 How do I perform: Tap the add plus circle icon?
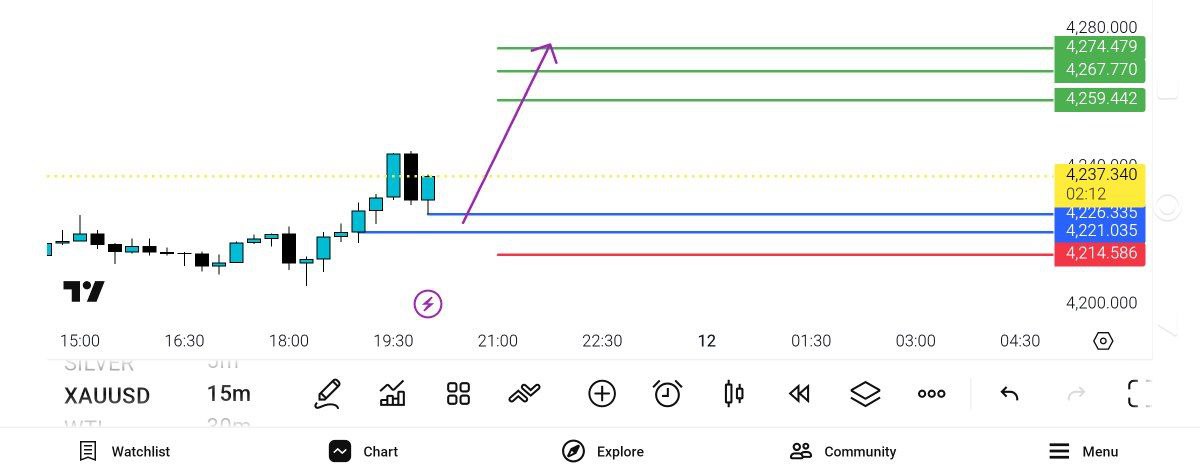[x=602, y=394]
